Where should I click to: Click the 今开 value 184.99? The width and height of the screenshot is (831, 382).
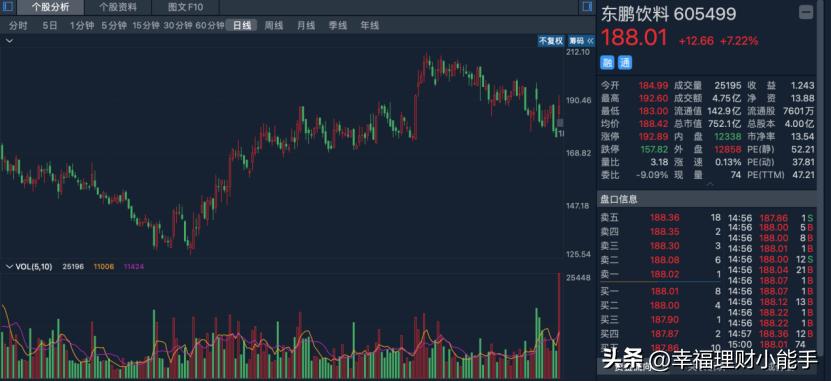tap(653, 86)
